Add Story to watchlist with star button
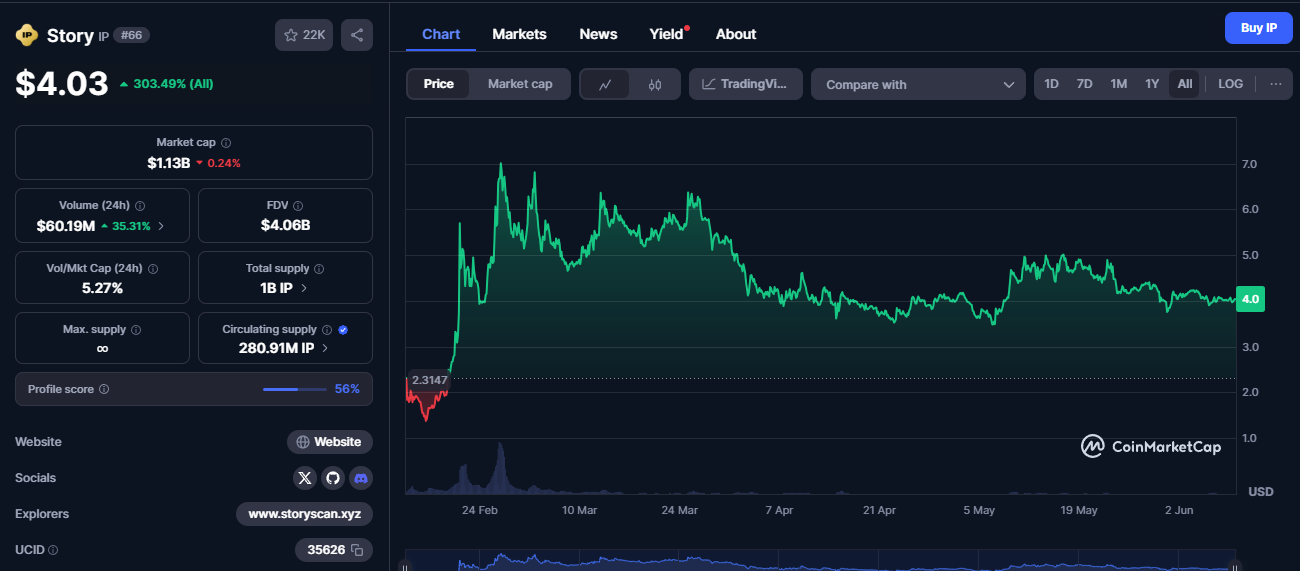The height and width of the screenshot is (571, 1300). point(304,35)
